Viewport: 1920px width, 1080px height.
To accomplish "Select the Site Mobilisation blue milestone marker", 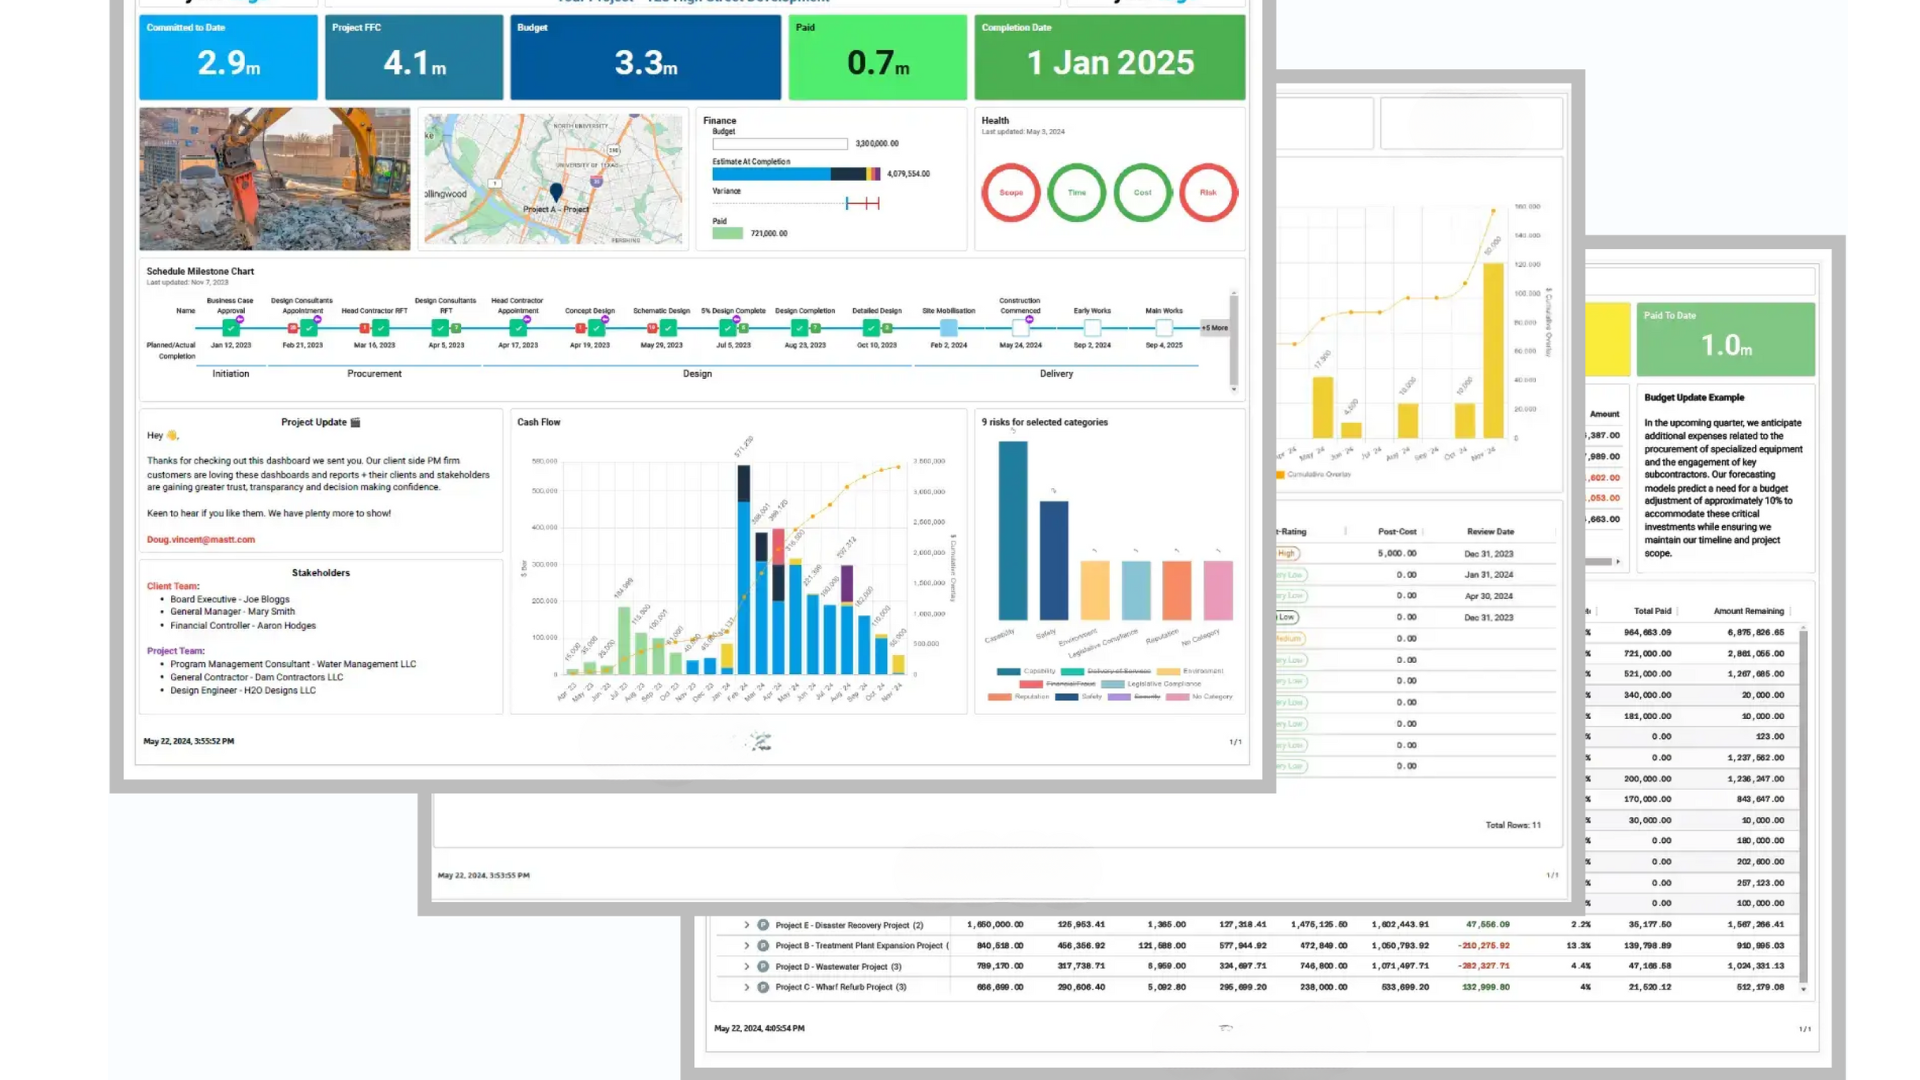I will coord(948,328).
